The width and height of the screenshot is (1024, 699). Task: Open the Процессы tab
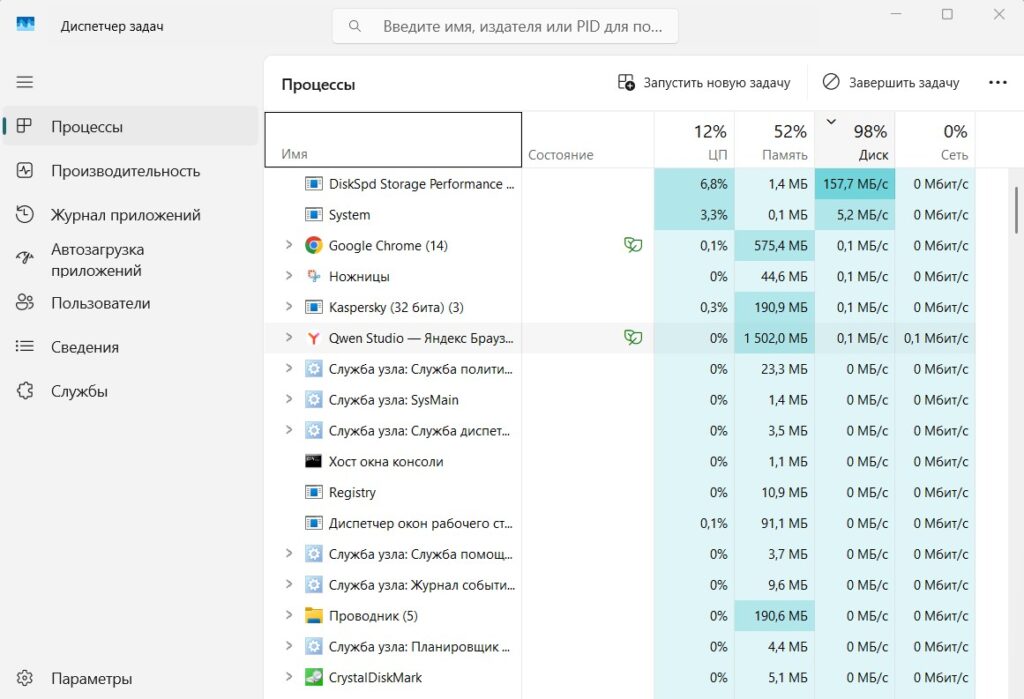coord(131,126)
